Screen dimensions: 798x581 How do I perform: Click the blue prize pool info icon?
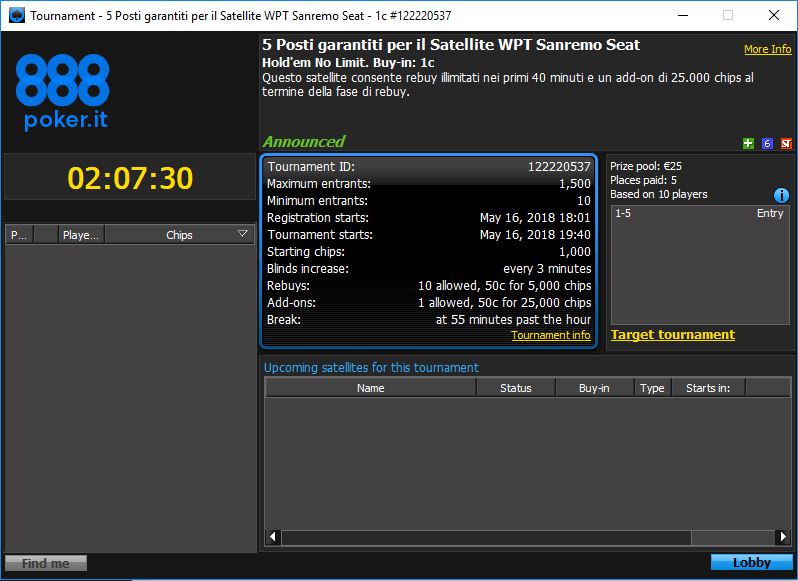tap(781, 195)
